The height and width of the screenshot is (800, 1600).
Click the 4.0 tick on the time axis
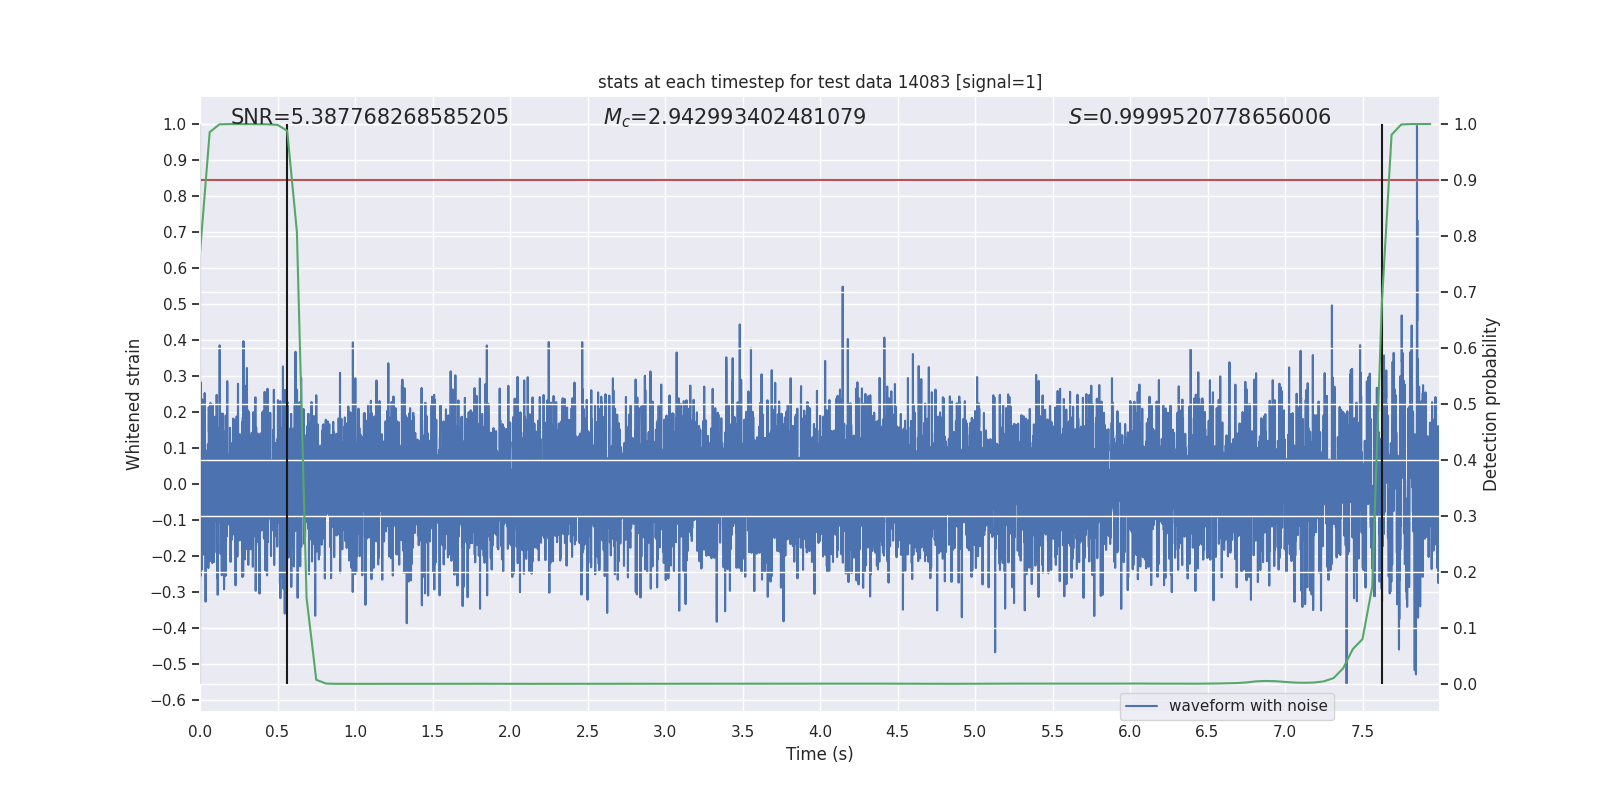(x=820, y=731)
